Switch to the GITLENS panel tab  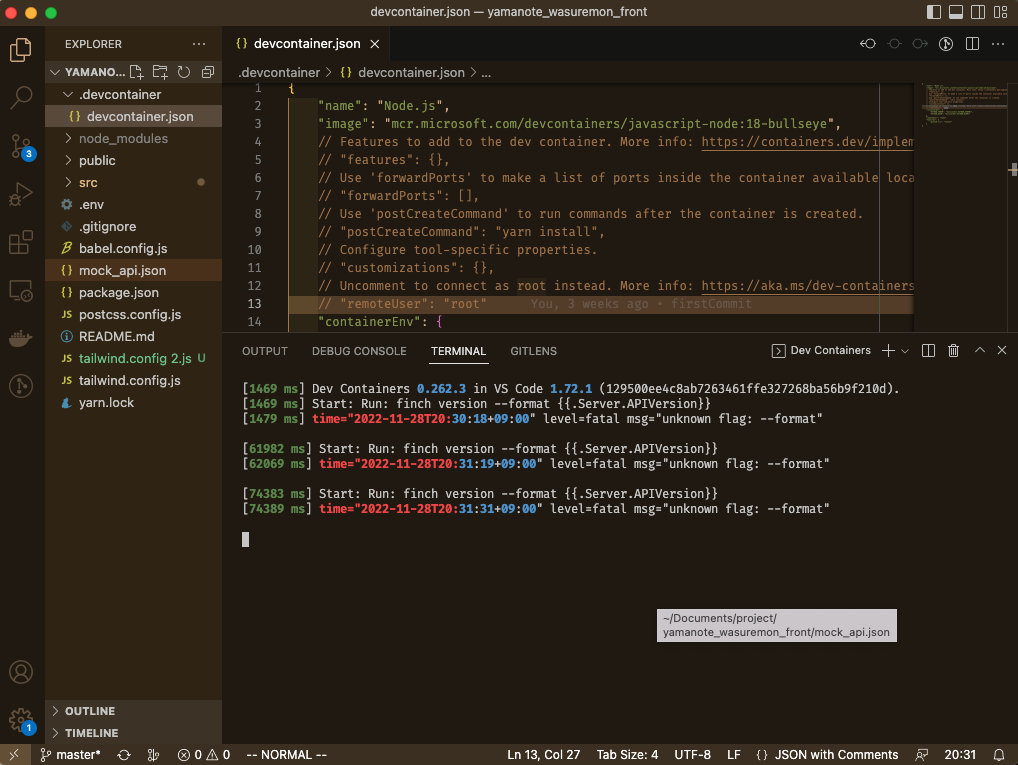pos(534,351)
